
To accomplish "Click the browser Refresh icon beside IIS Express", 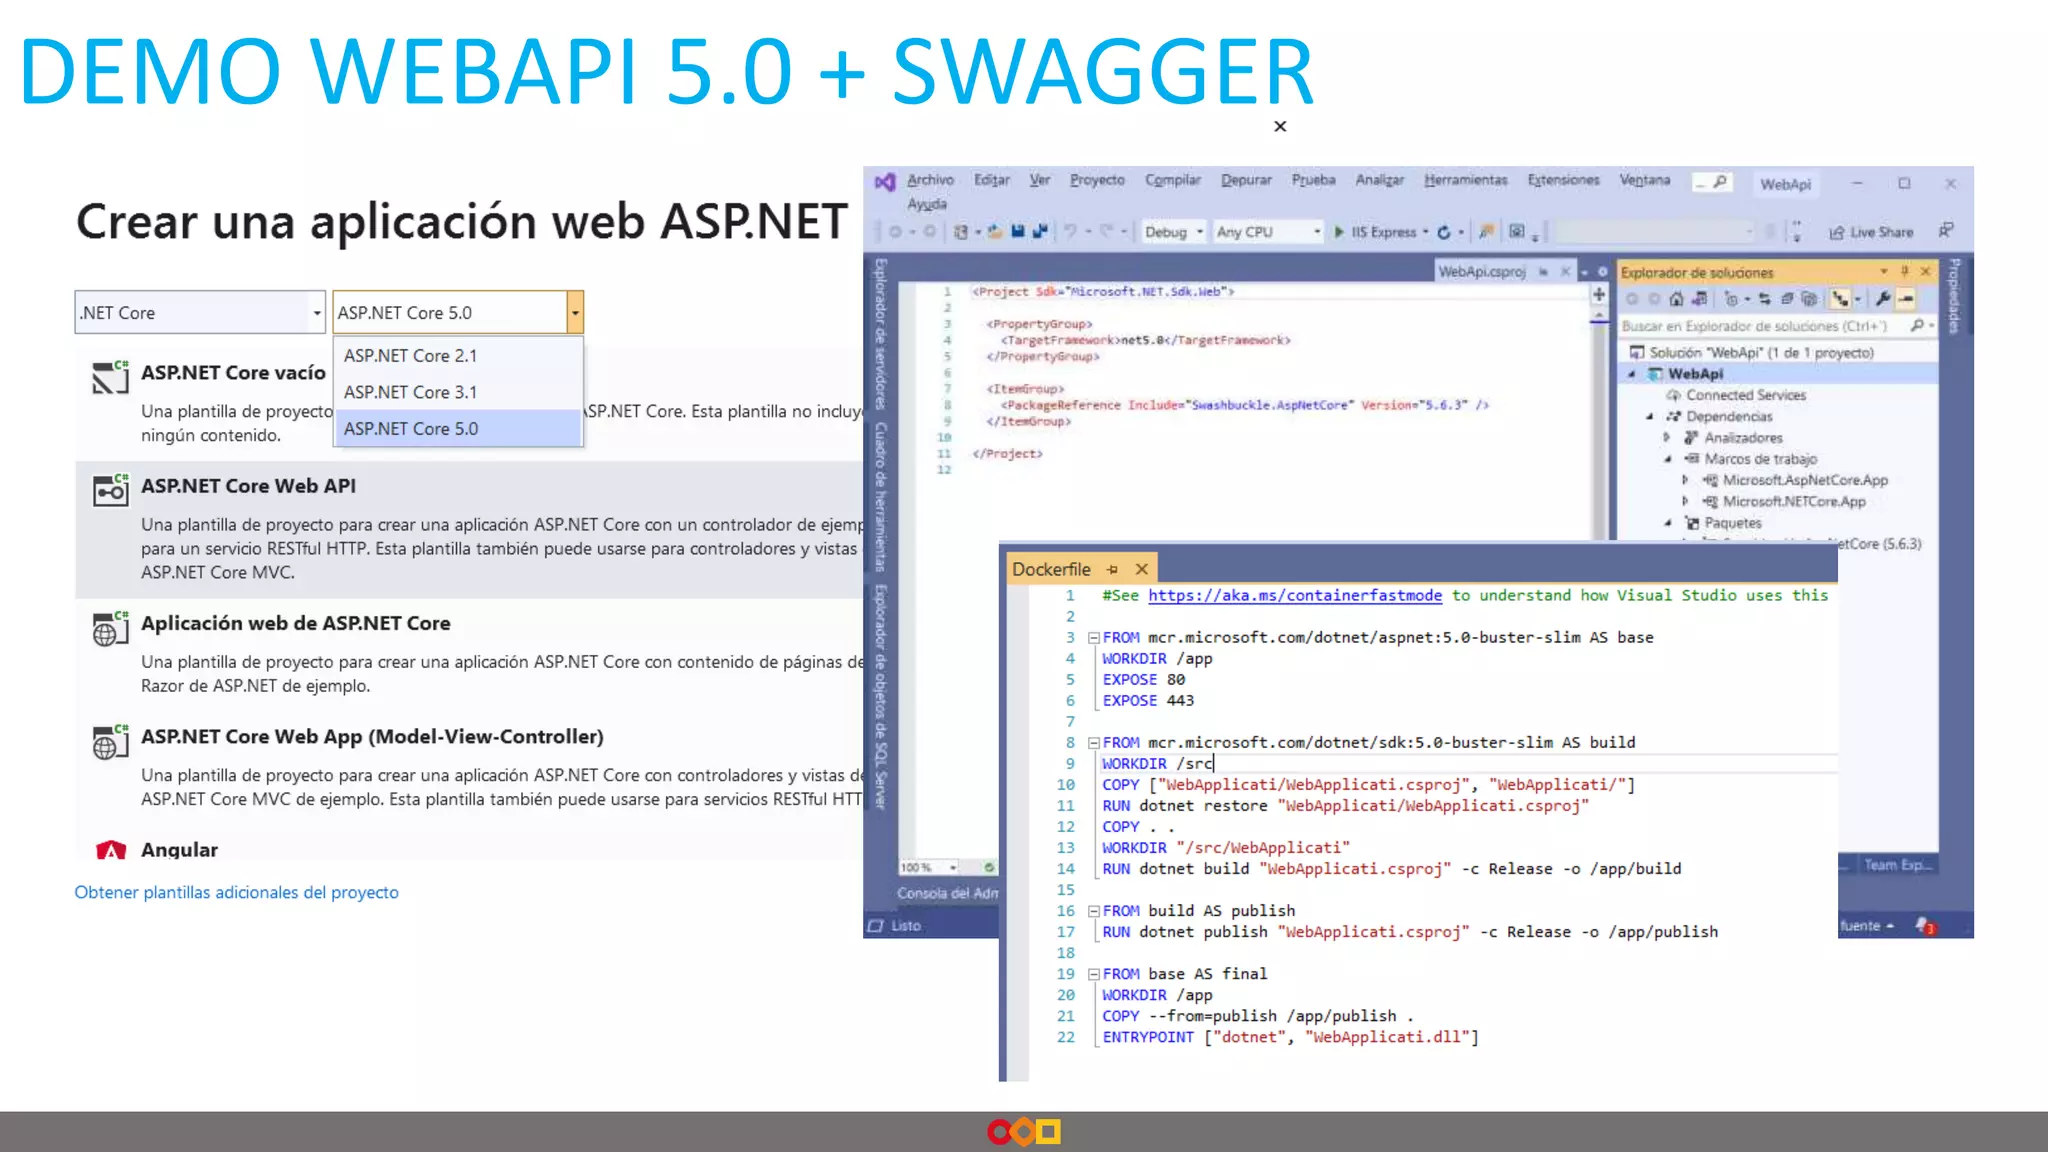I will click(x=1444, y=232).
